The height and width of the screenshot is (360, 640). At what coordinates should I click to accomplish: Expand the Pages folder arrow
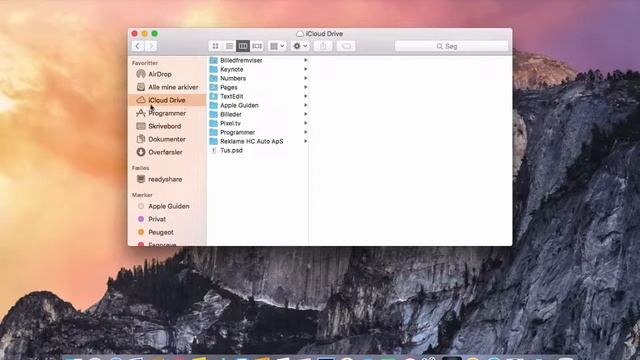pos(305,87)
